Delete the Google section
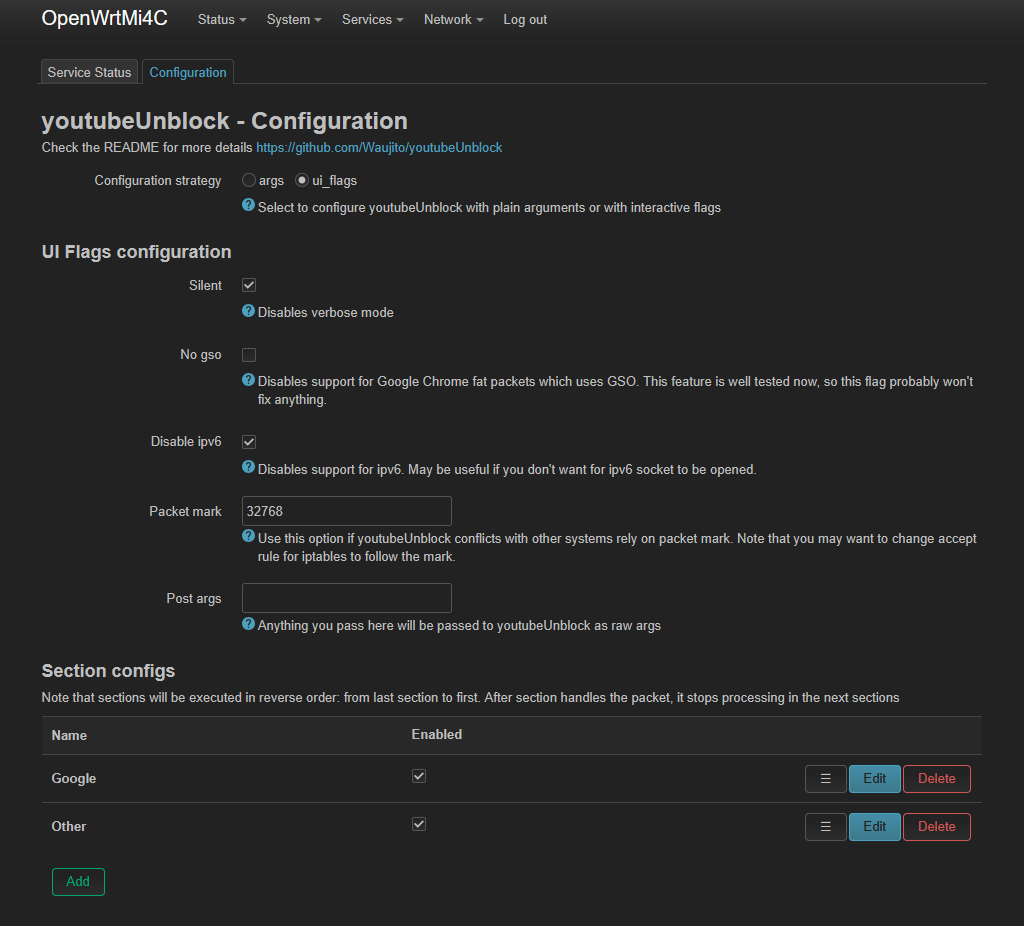 tap(936, 778)
